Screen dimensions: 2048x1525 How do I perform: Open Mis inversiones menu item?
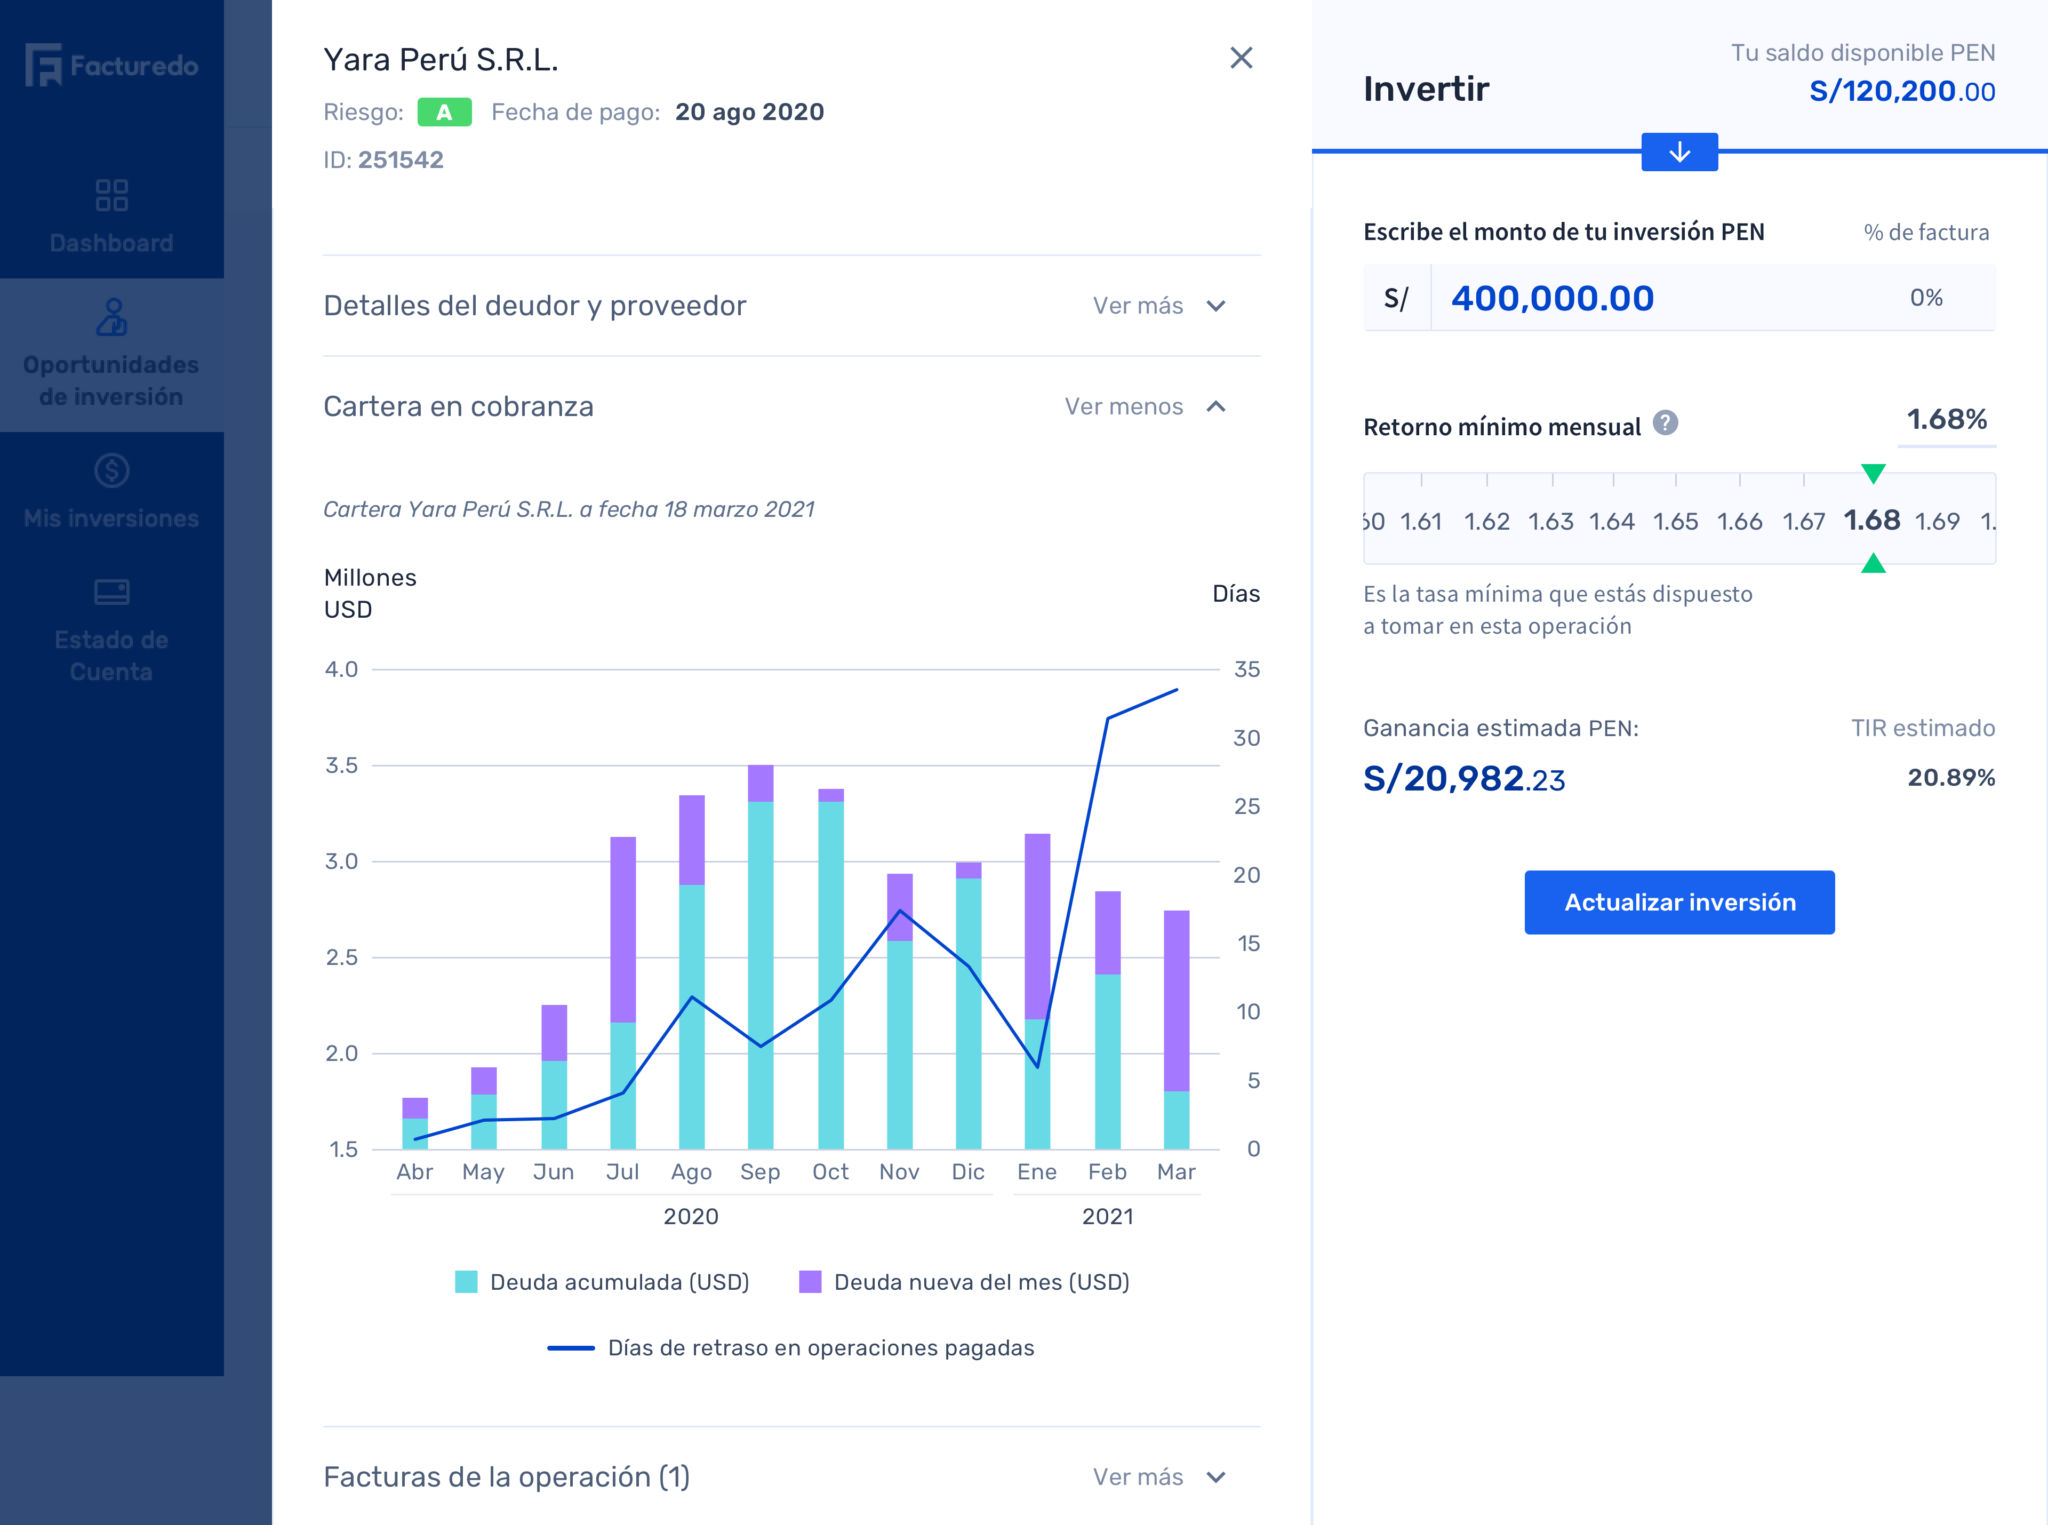(x=111, y=492)
